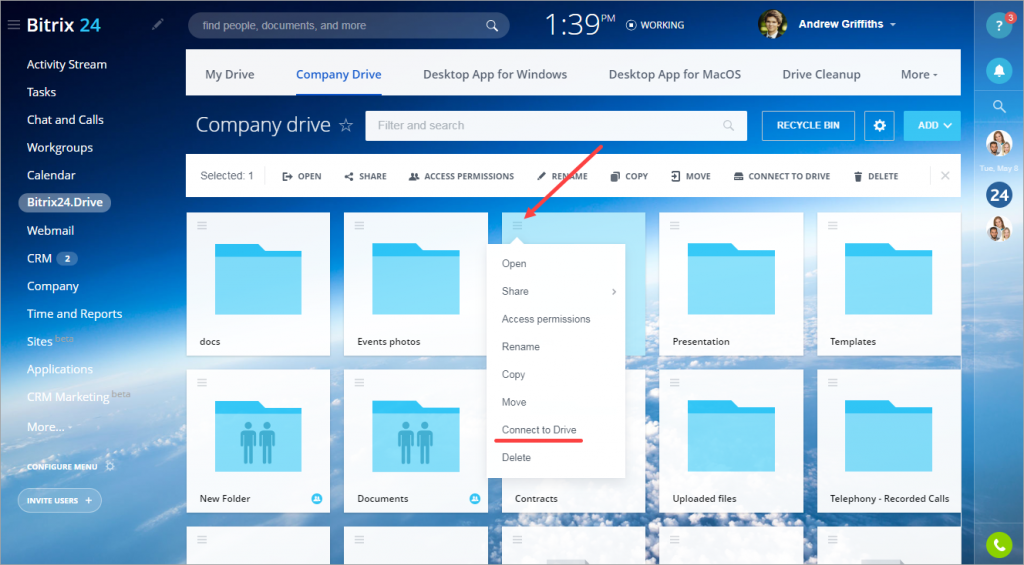
Task: Click the configure menu gear icon
Action: 110,466
